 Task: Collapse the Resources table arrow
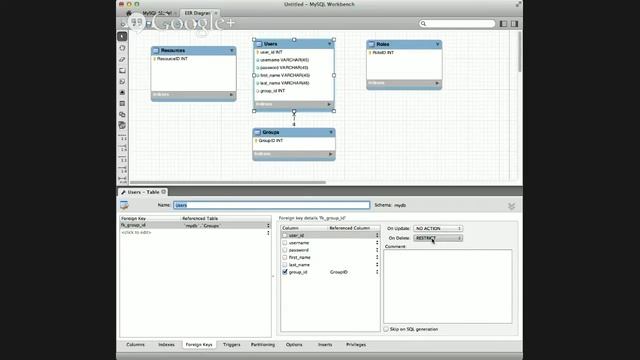pyautogui.click(x=232, y=51)
